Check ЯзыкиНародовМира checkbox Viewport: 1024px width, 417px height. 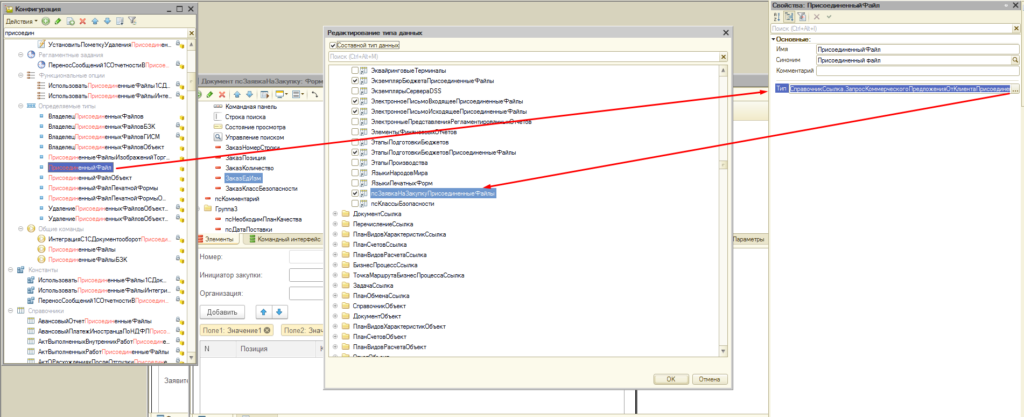tap(355, 173)
